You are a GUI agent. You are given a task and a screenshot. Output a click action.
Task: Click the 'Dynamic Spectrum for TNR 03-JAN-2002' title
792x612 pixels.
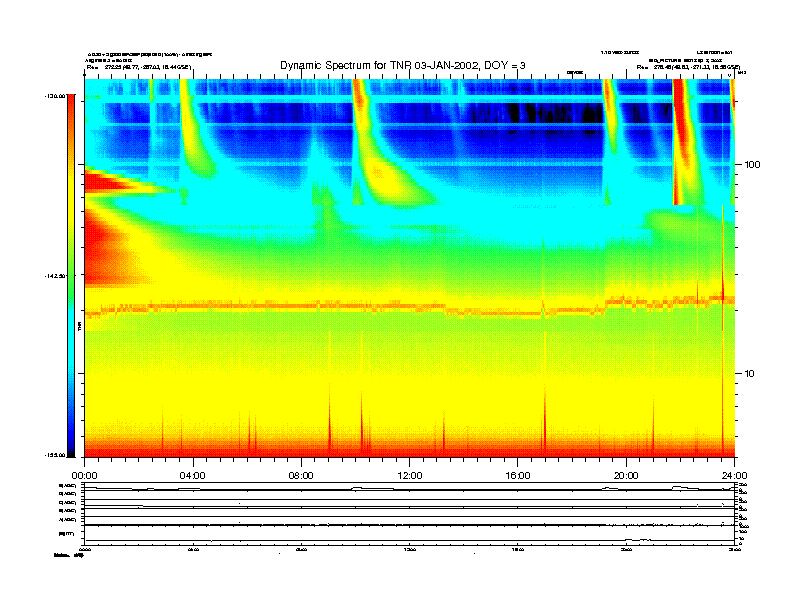(403, 65)
